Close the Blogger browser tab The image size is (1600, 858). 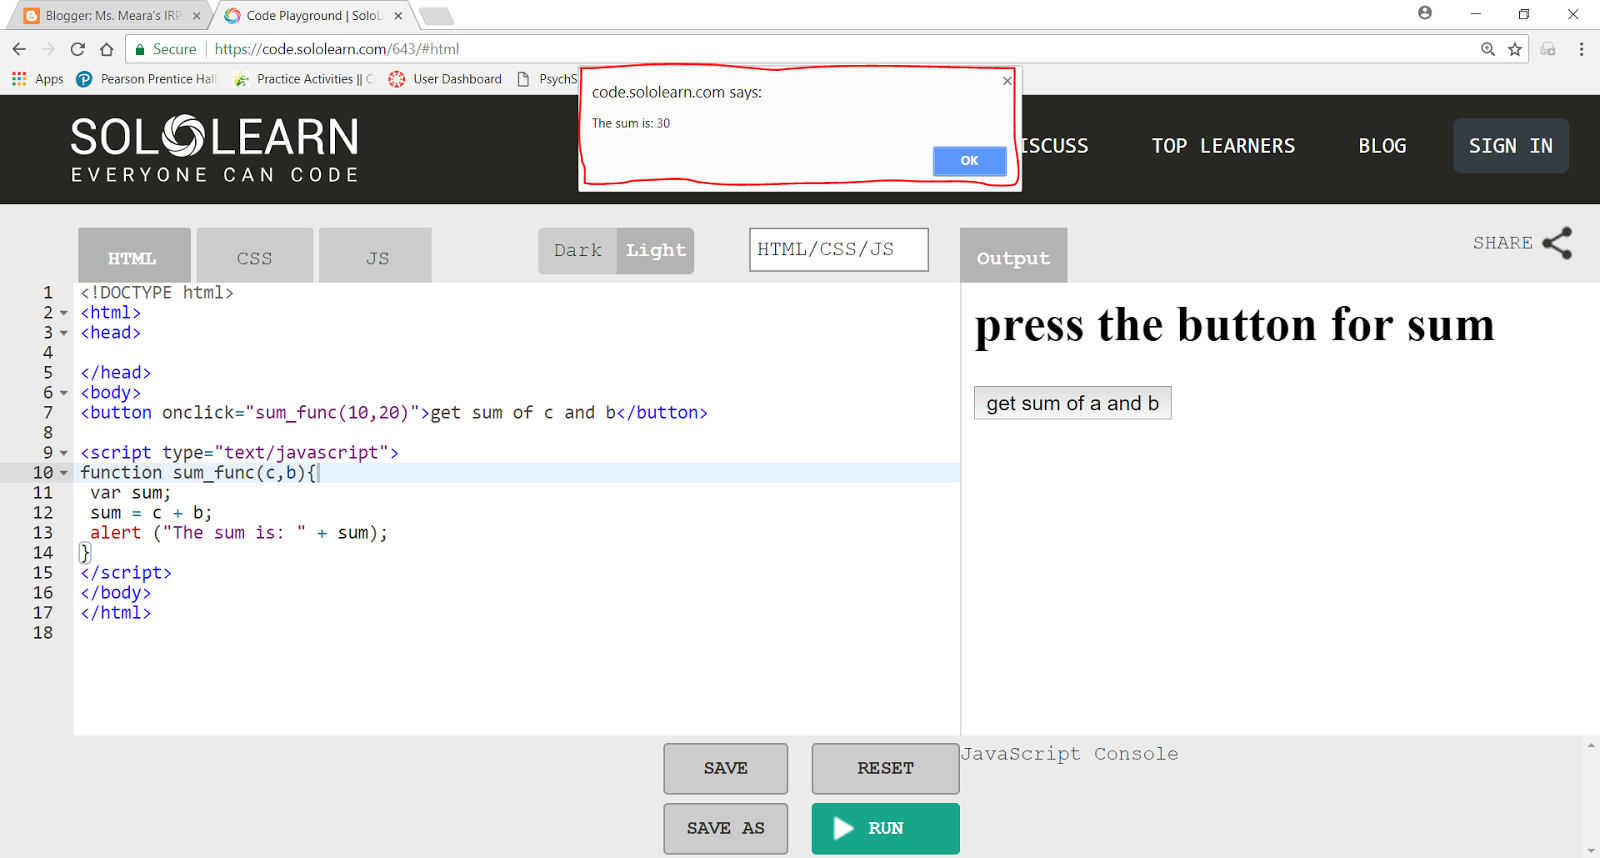point(196,16)
